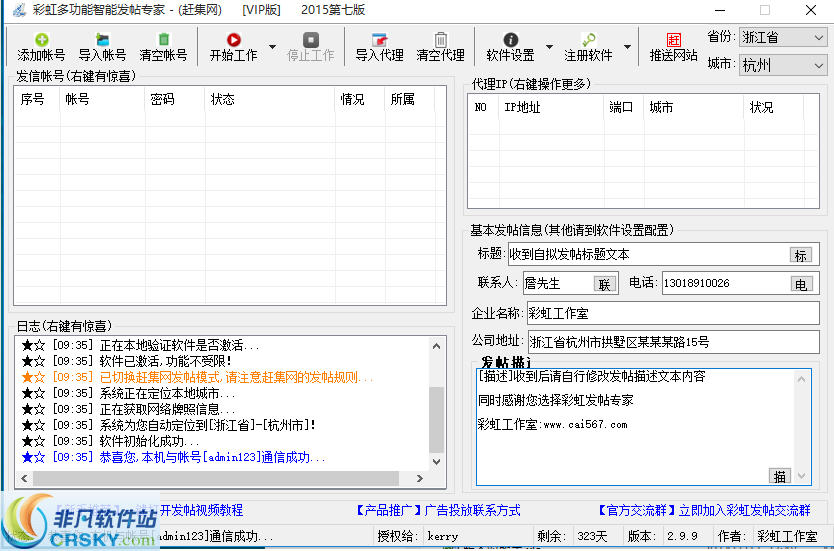Click the 端口 column header
Image resolution: width=834 pixels, height=551 pixels.
(623, 107)
